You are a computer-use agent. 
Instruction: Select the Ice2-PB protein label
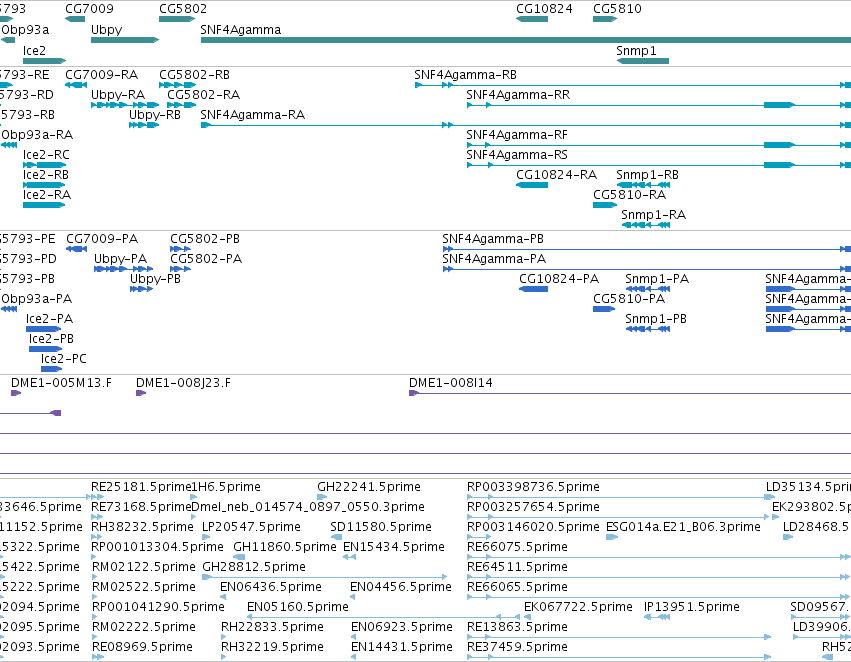[51, 339]
